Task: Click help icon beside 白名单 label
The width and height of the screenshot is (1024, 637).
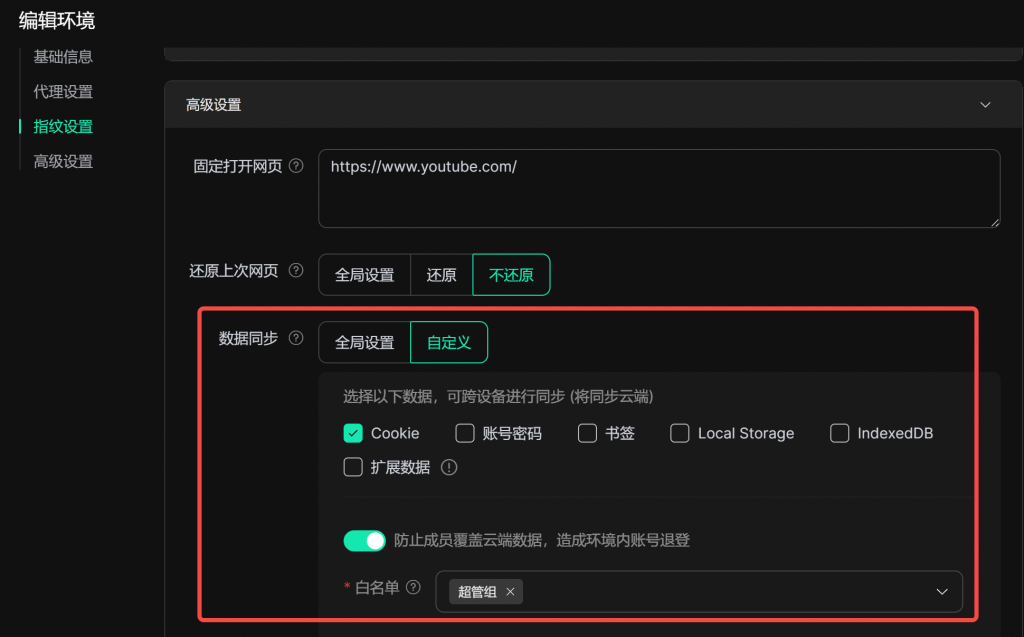Action: 413,588
